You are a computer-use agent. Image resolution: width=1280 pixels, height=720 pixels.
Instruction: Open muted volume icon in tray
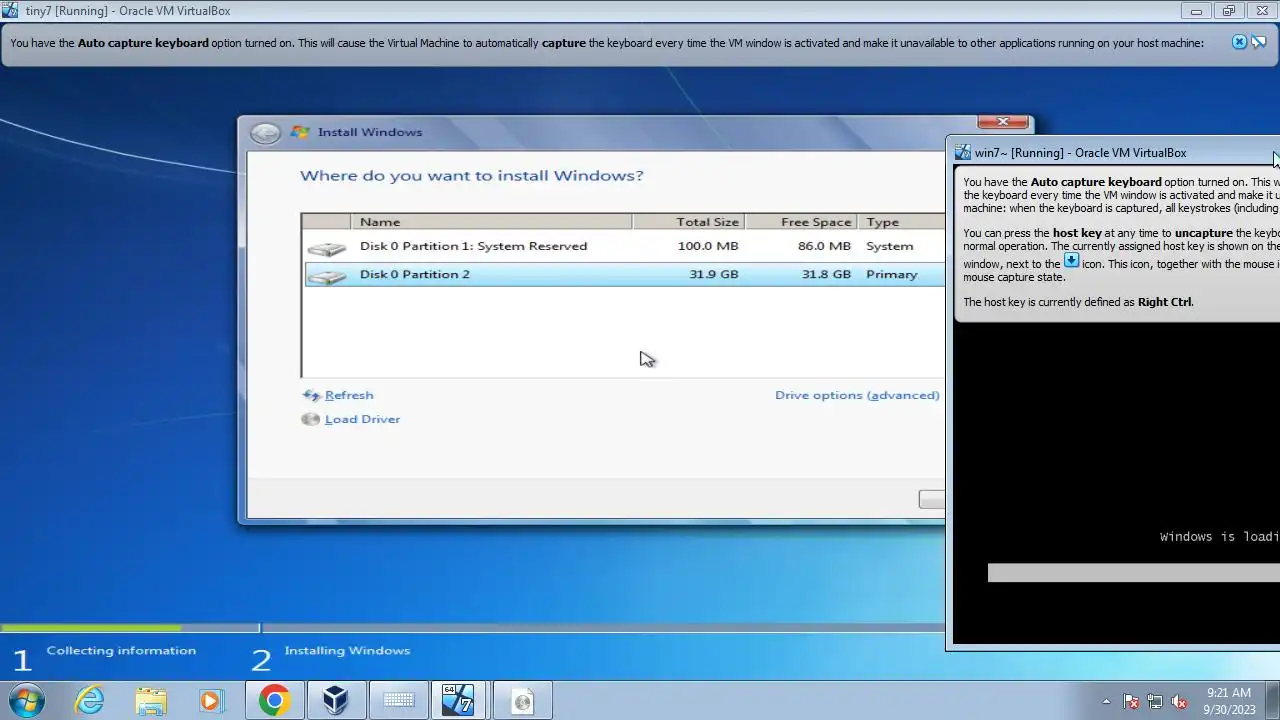(x=1179, y=702)
